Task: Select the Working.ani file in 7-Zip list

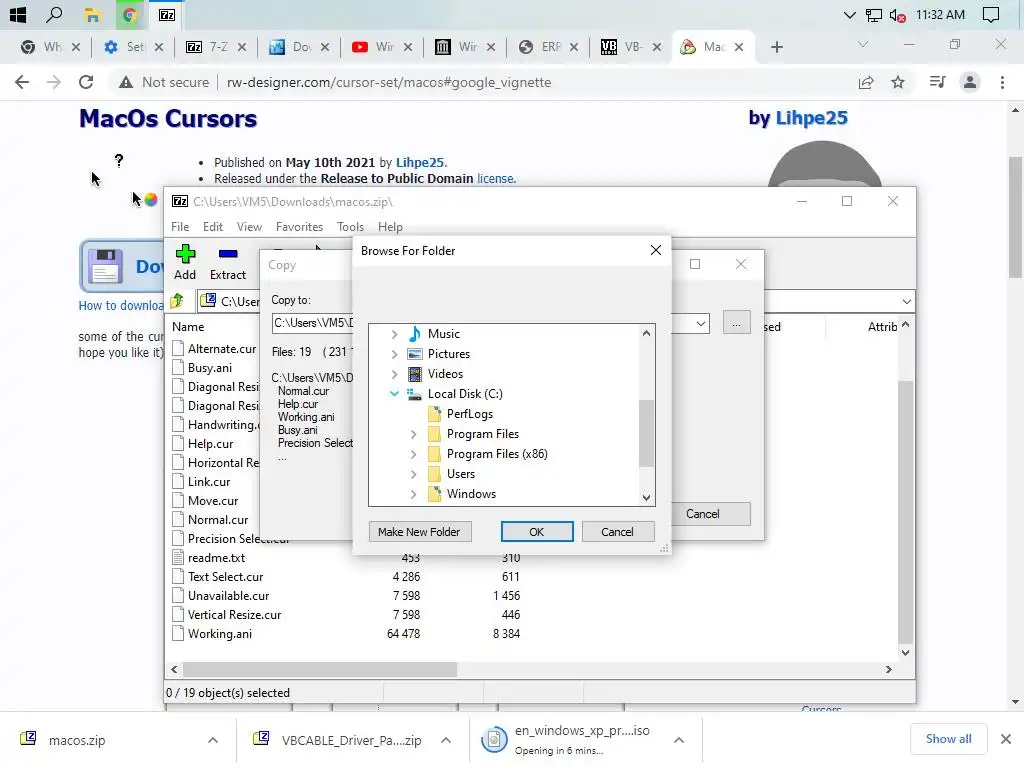Action: pyautogui.click(x=219, y=633)
